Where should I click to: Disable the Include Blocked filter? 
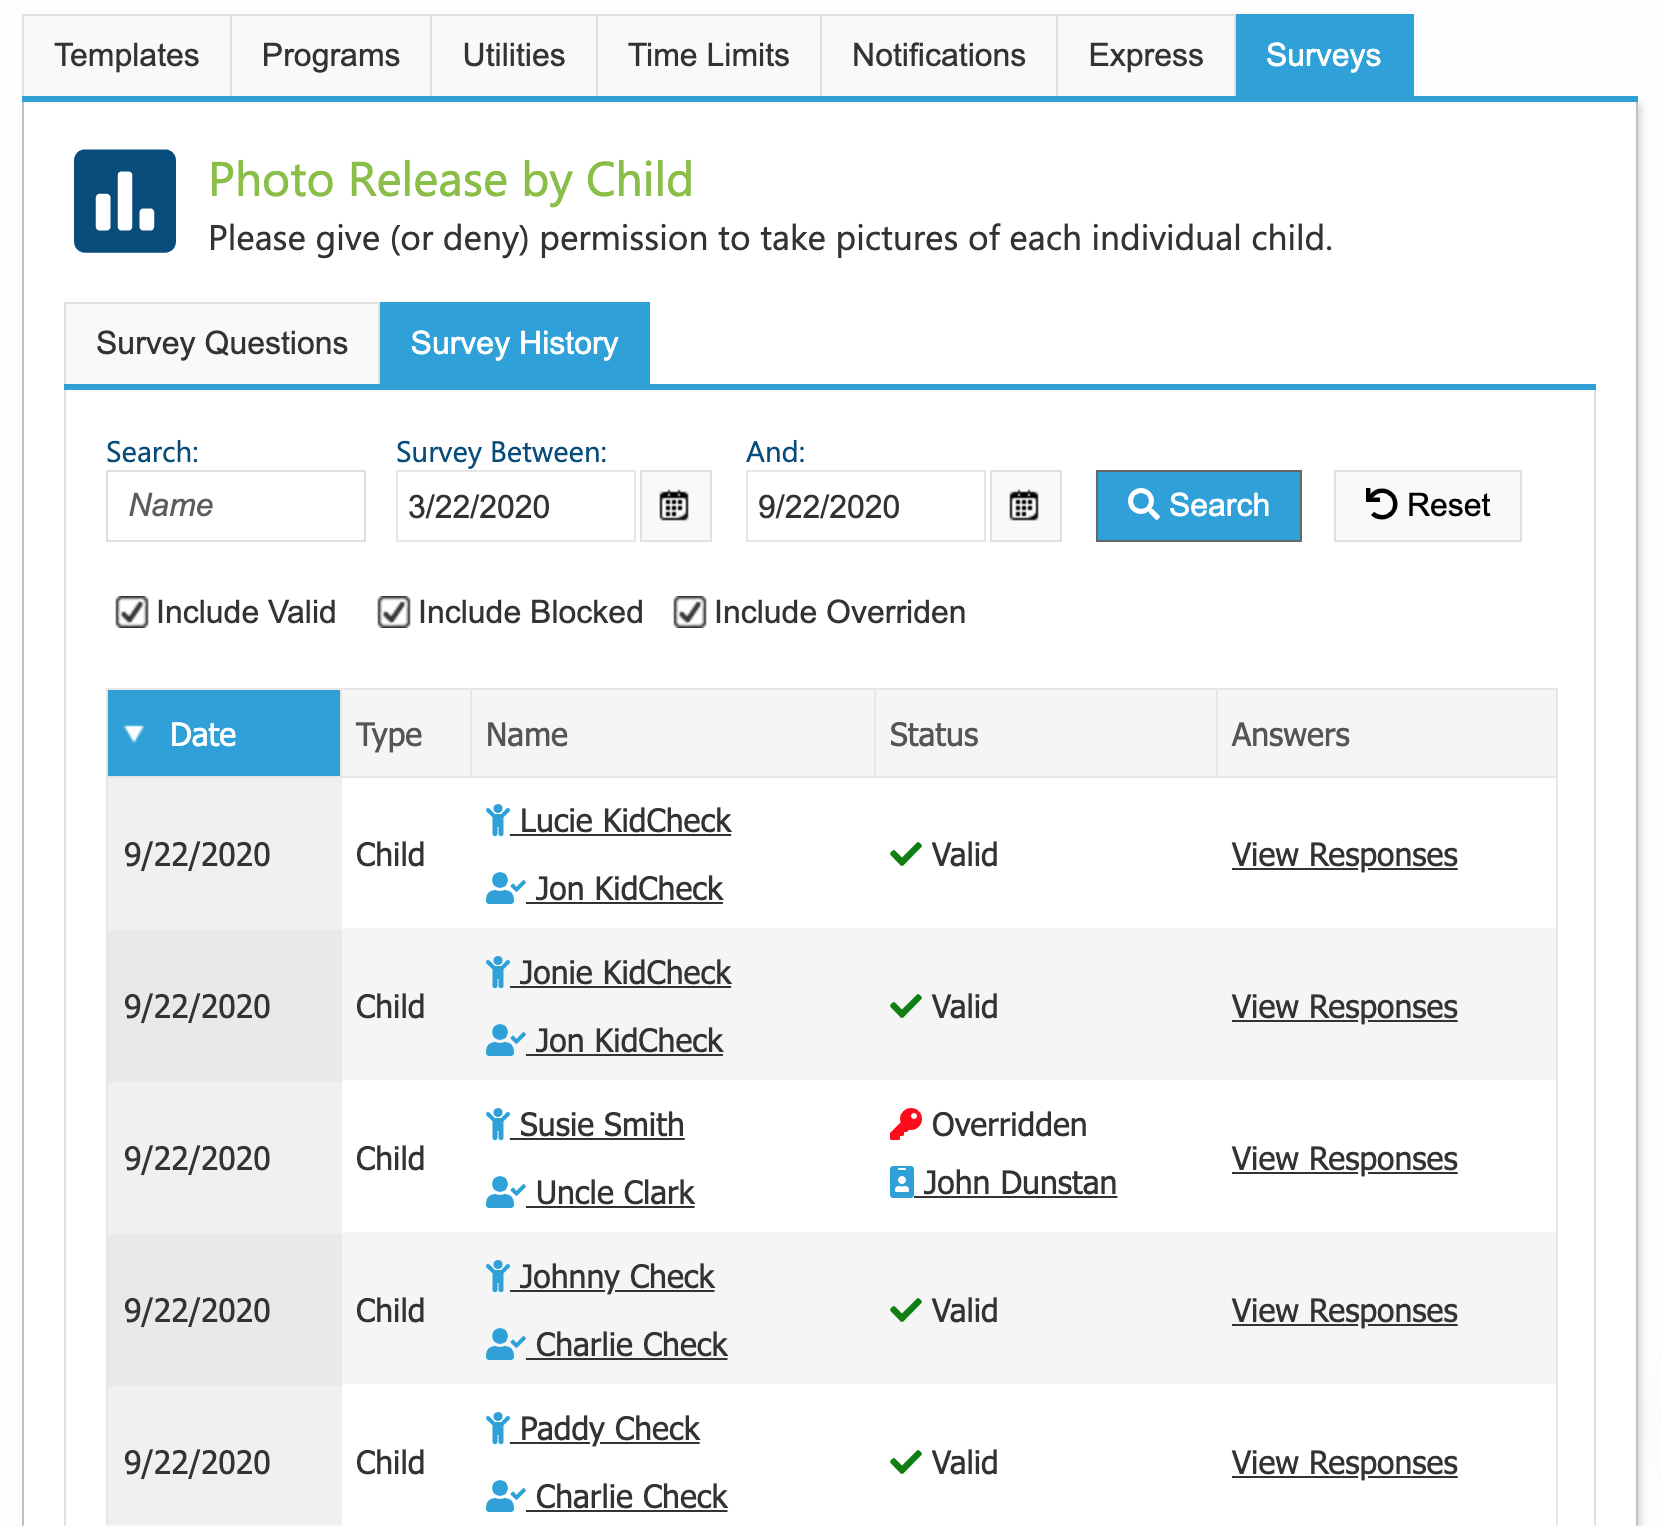[394, 612]
